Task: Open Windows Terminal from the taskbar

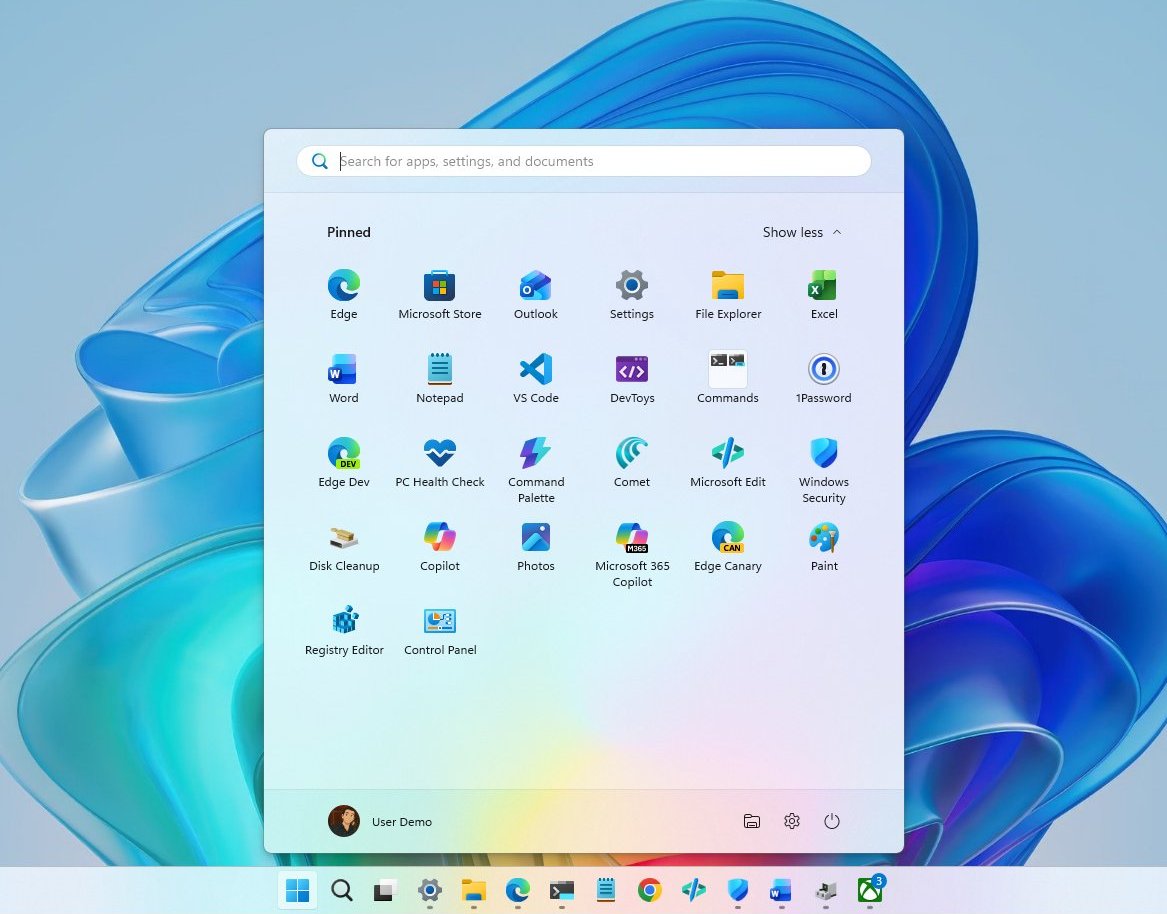Action: pyautogui.click(x=561, y=890)
